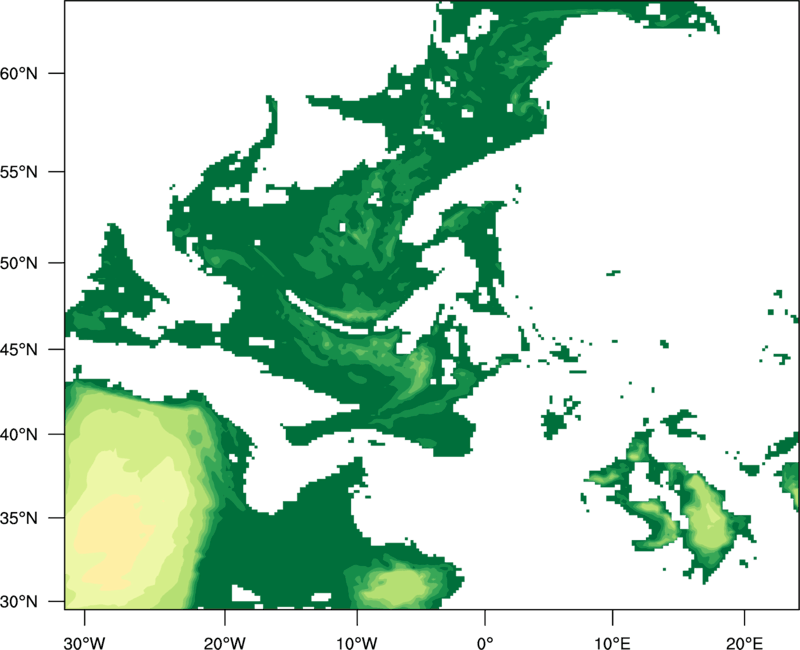Click the 0° longitude label
The width and height of the screenshot is (800, 650).
pos(485,643)
